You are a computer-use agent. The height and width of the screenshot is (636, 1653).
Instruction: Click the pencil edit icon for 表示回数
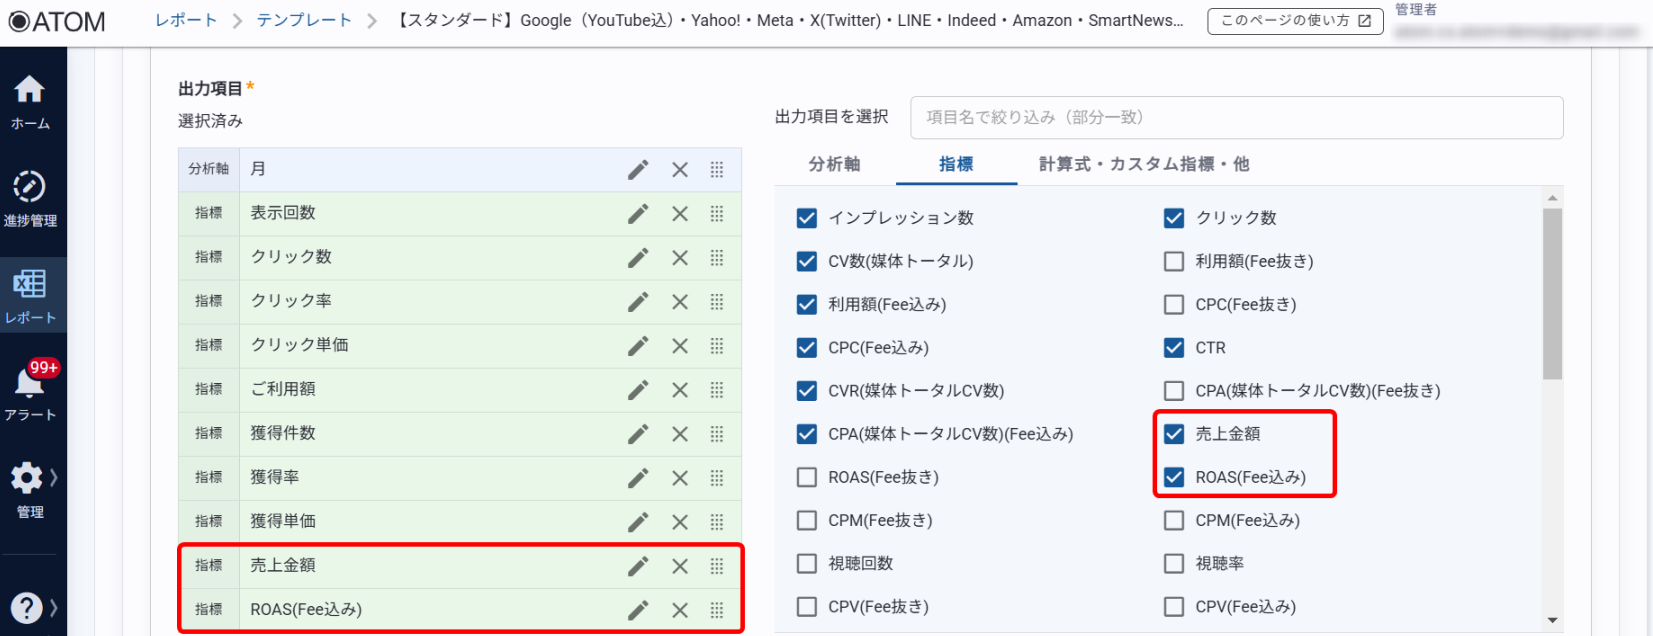pos(638,214)
